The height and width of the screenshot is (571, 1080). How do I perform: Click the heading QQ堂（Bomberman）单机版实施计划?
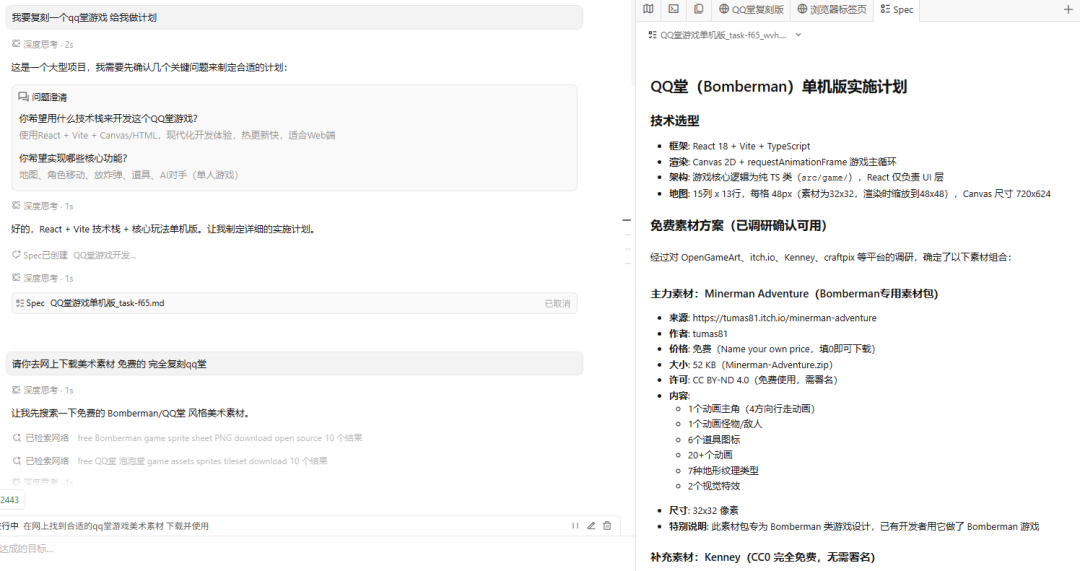(x=778, y=87)
